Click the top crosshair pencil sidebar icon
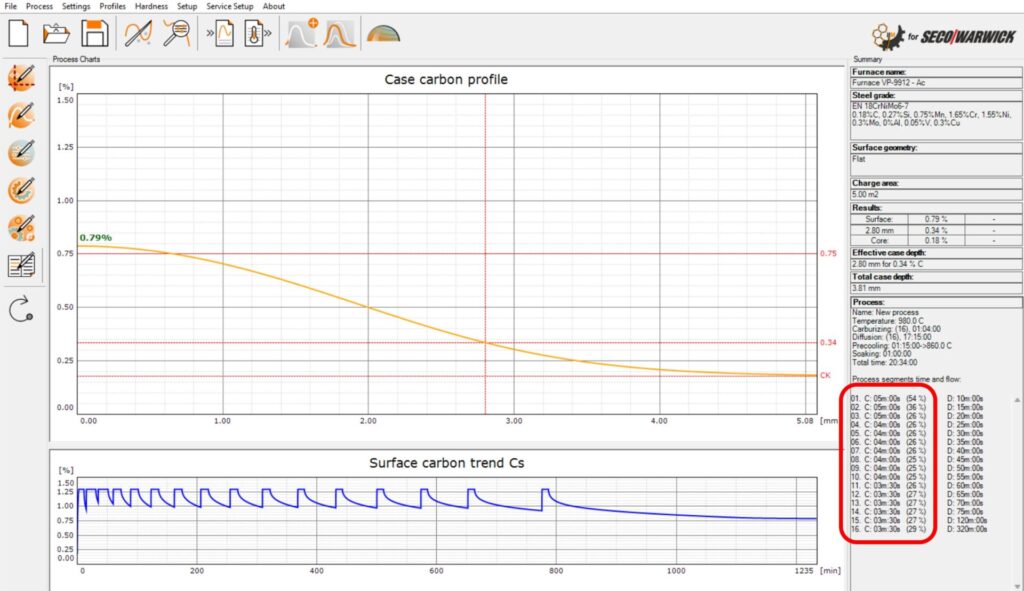The height and width of the screenshot is (591, 1024). [21, 78]
